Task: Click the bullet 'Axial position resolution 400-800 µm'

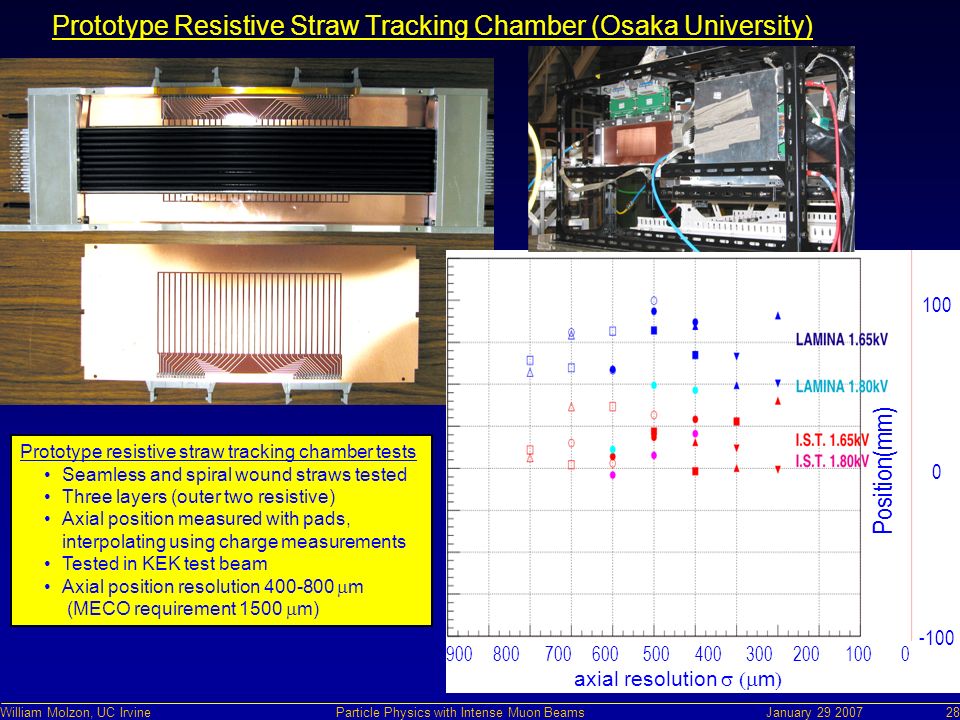Action: 212,587
